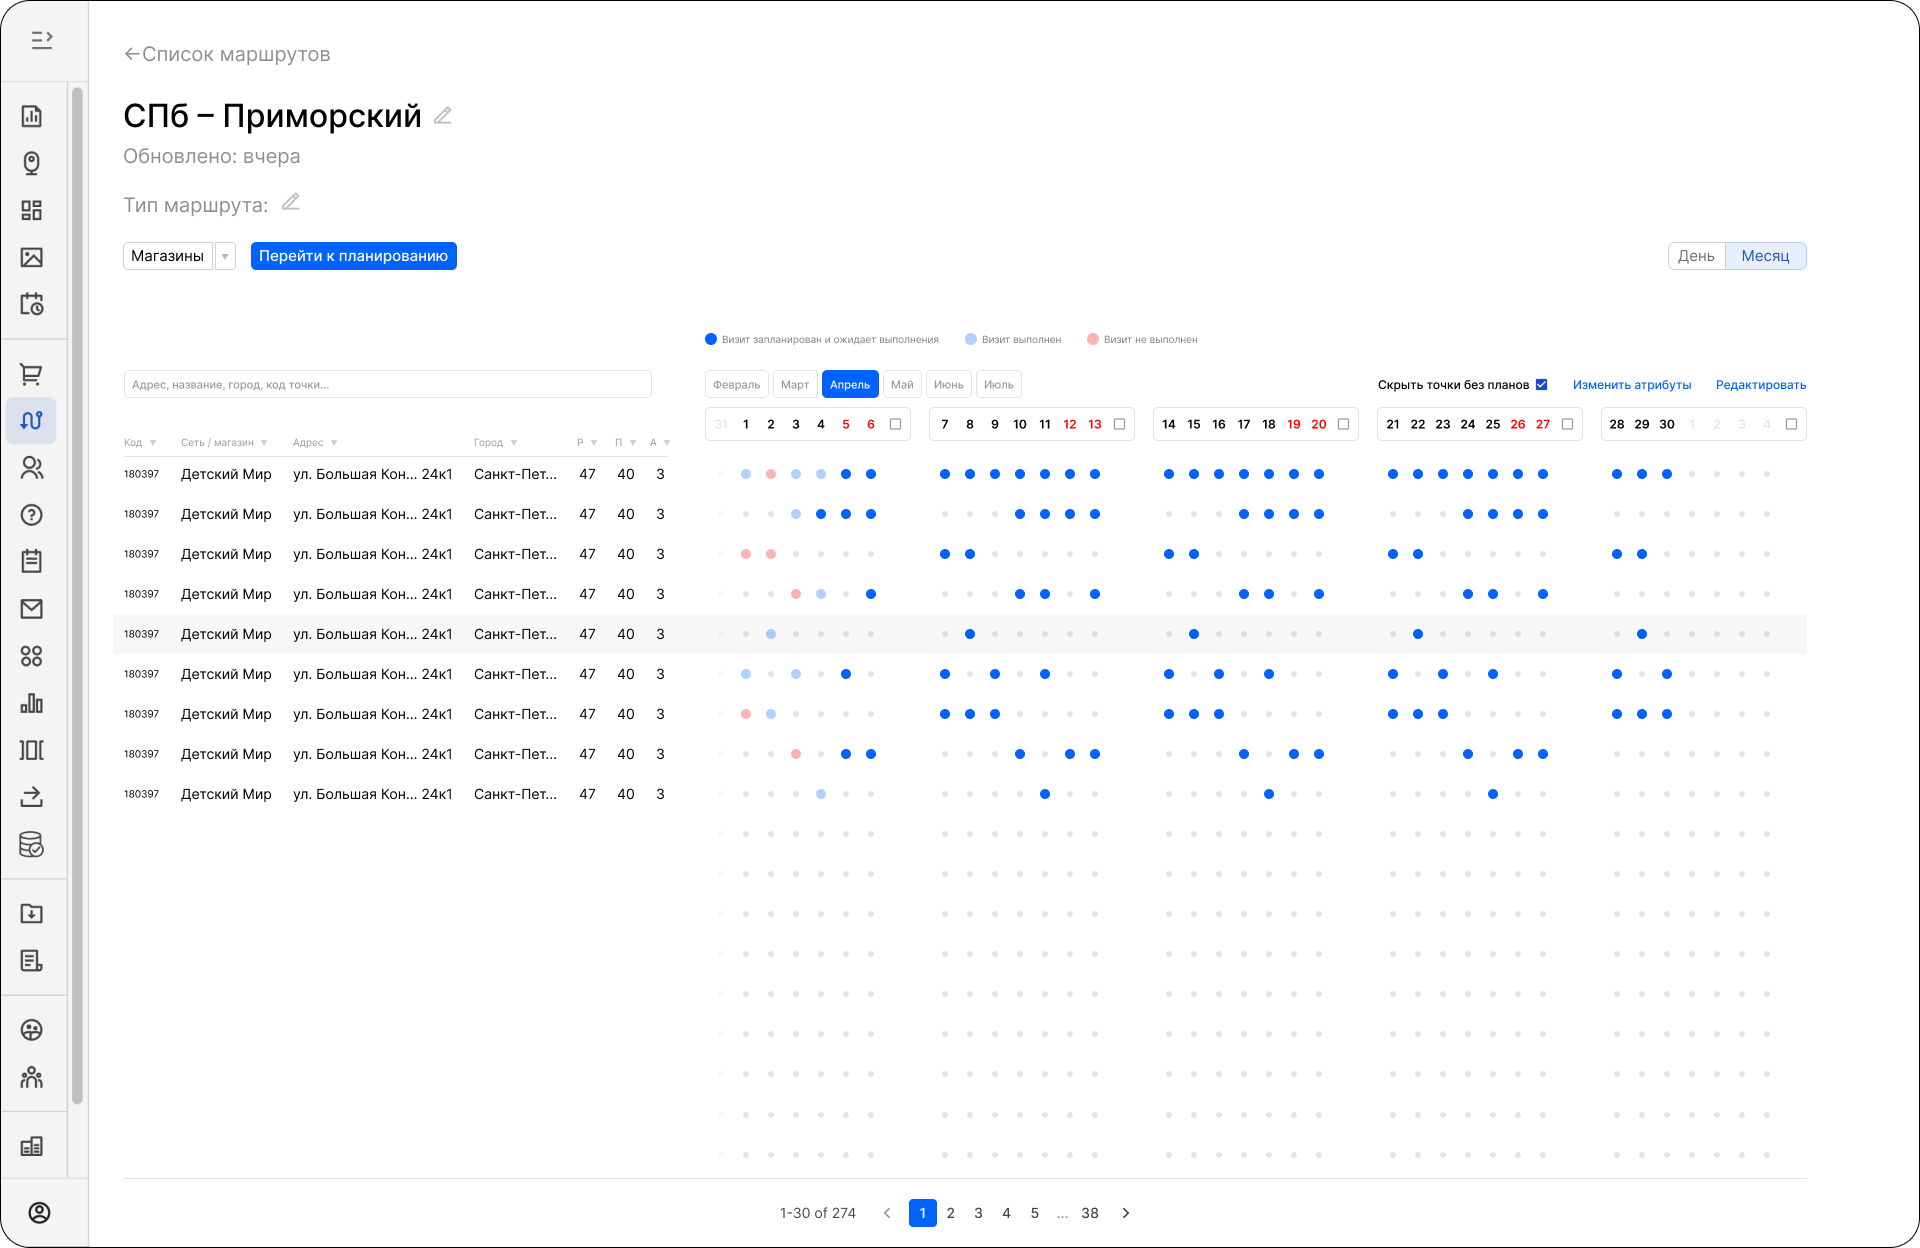Open the mail envelope sidebar icon

click(31, 609)
